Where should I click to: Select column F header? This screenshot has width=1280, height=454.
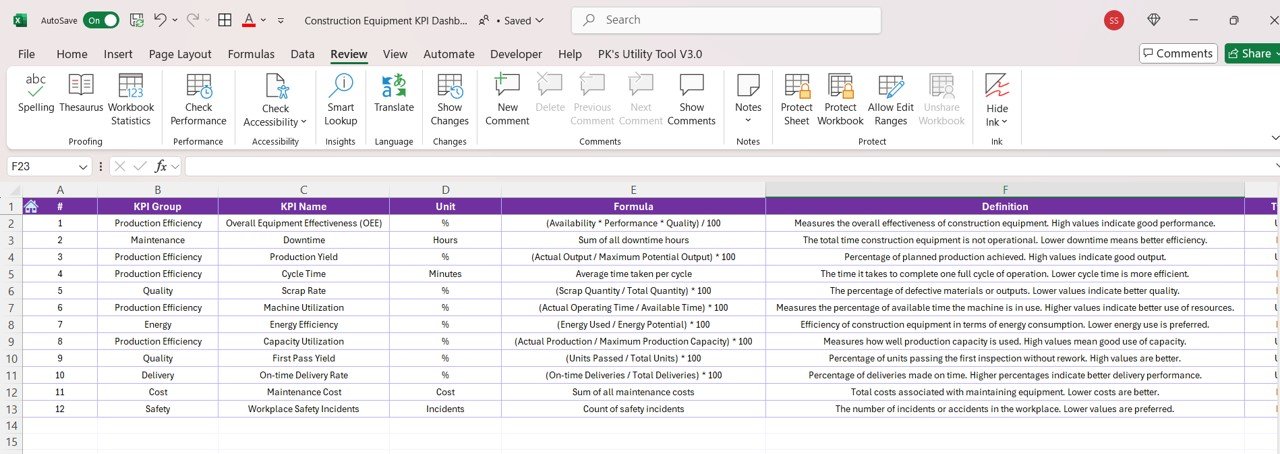pos(1005,190)
